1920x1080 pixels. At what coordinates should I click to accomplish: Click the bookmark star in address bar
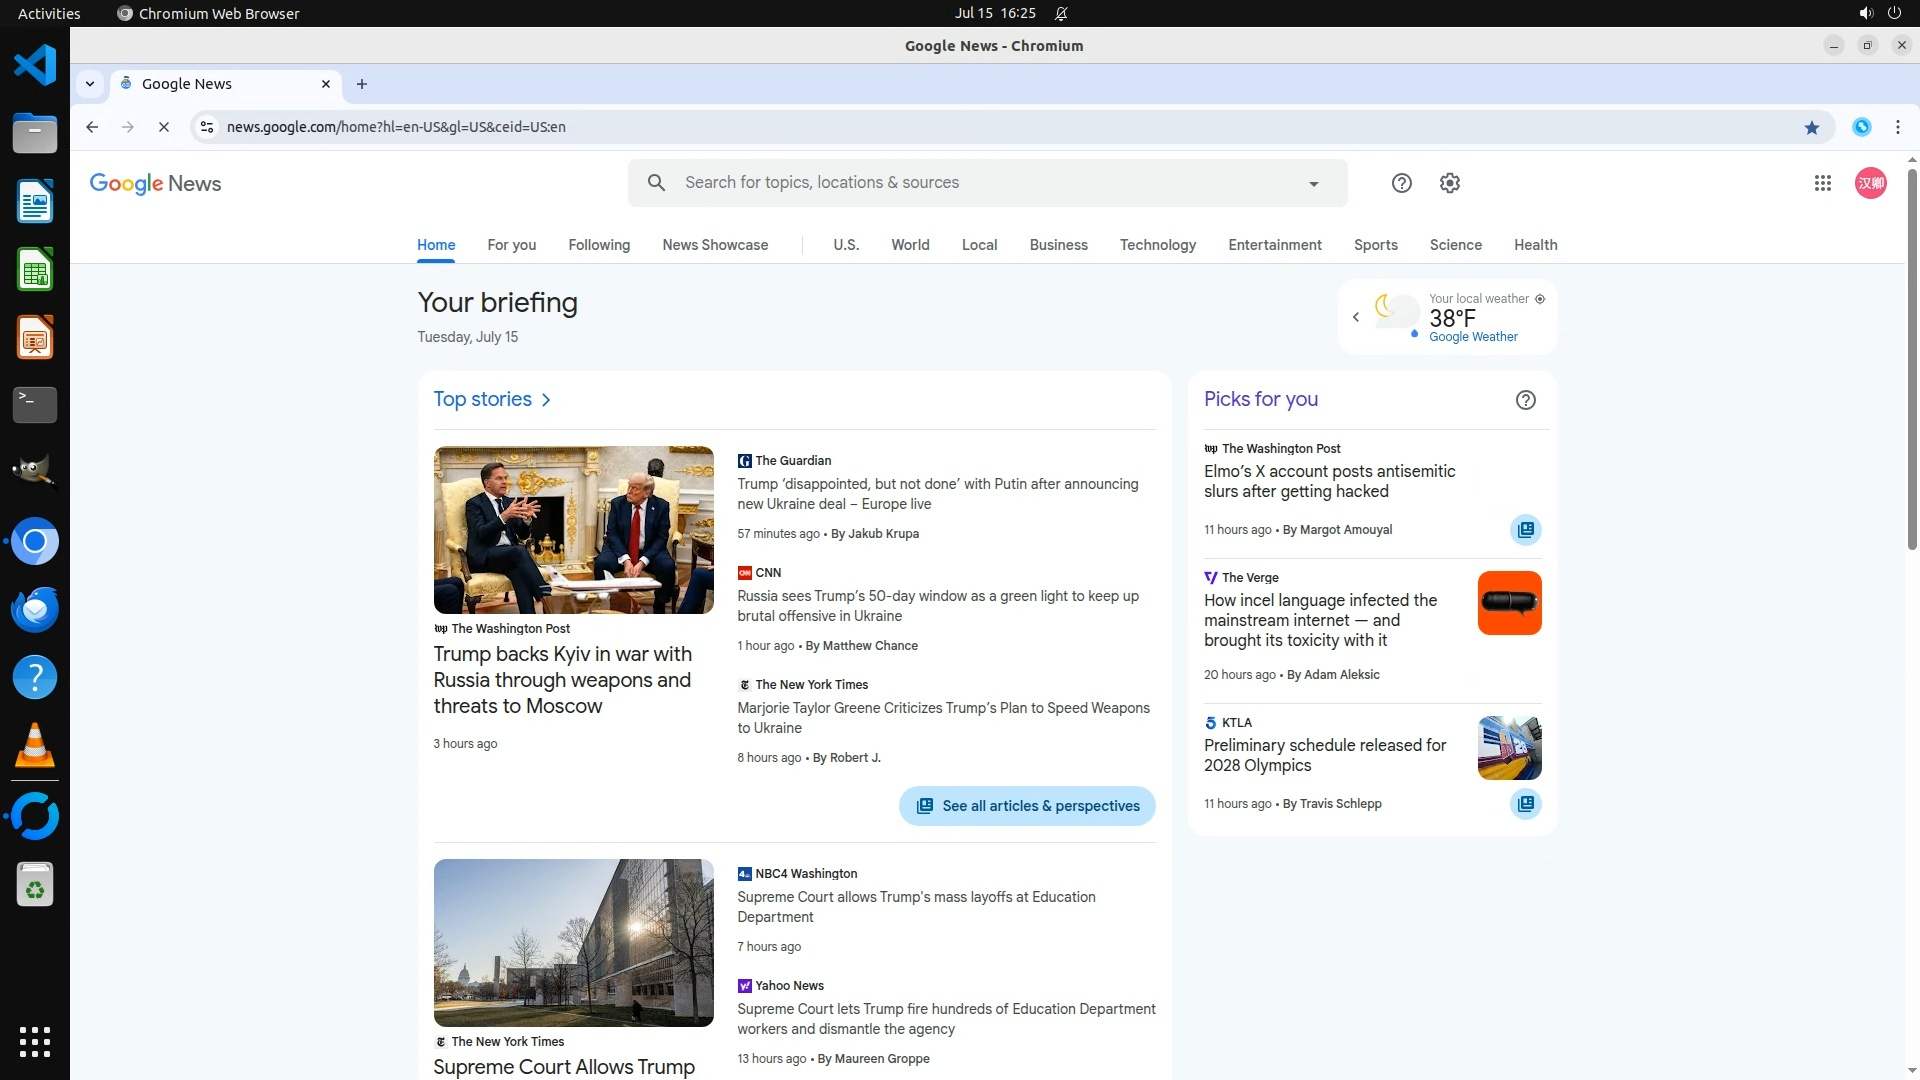[1811, 127]
